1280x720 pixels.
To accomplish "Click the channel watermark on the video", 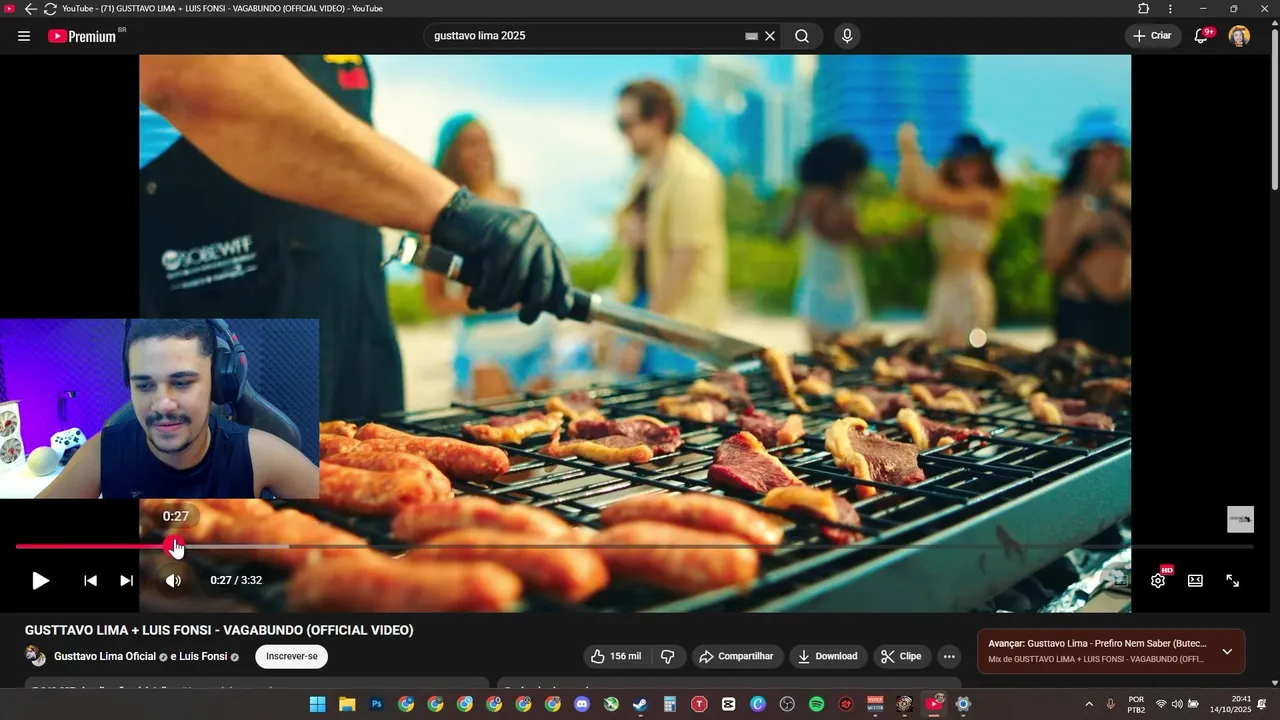I will [1240, 519].
